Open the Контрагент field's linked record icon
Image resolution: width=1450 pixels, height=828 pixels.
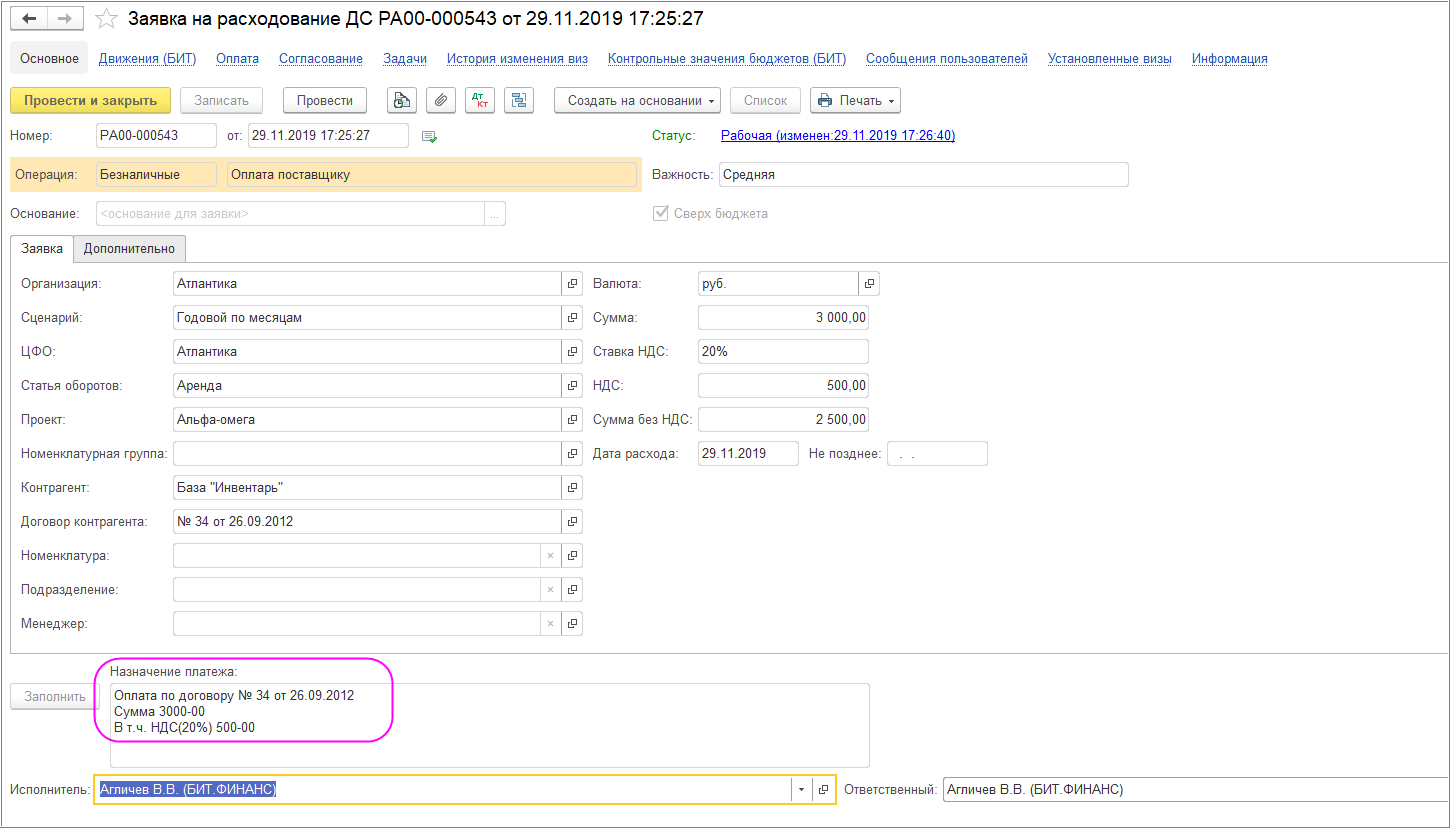573,488
